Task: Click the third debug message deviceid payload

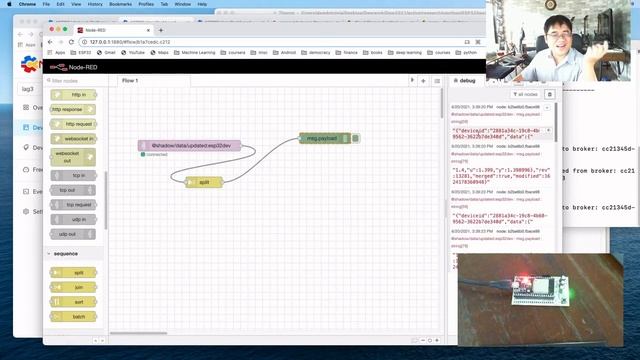Action: coord(500,218)
